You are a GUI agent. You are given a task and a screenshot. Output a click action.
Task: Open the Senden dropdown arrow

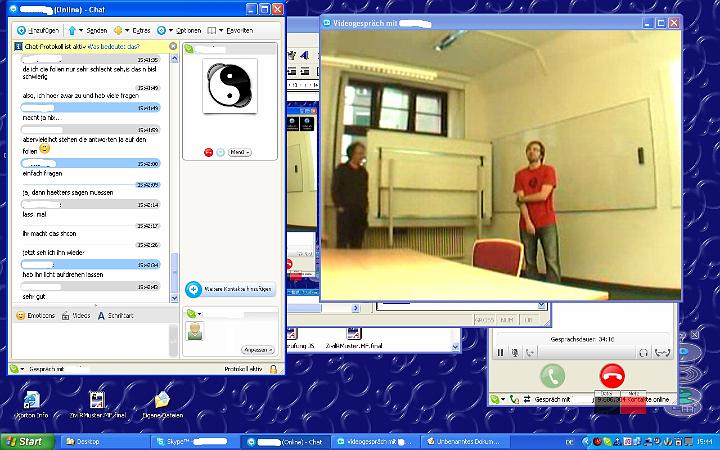[81, 30]
